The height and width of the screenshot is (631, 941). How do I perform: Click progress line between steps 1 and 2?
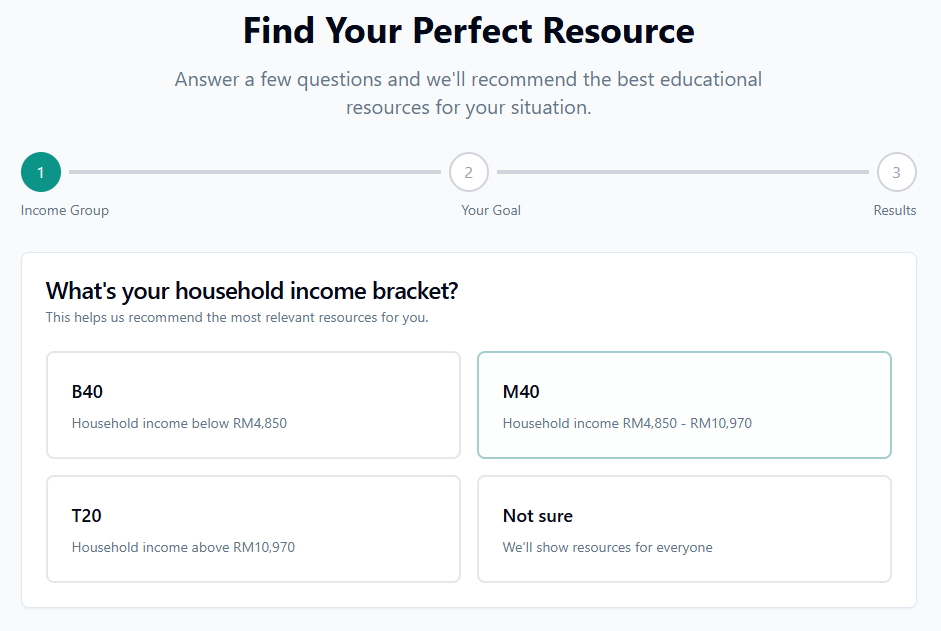pos(255,172)
